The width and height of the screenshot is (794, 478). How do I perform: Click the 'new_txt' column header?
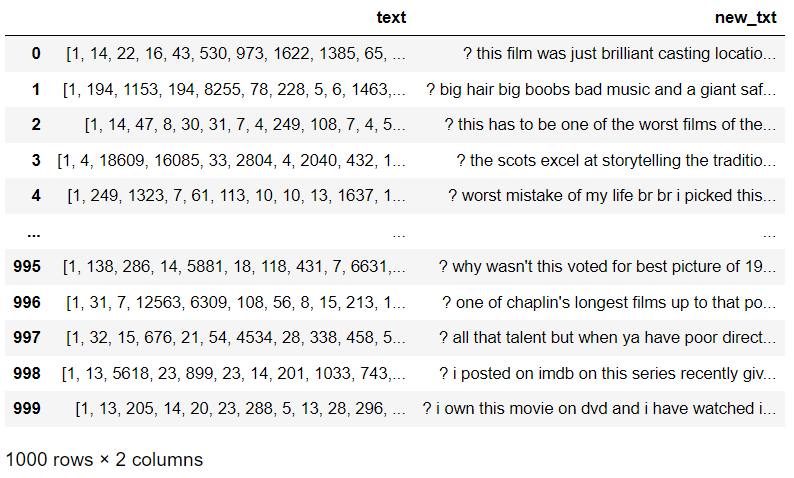(745, 18)
